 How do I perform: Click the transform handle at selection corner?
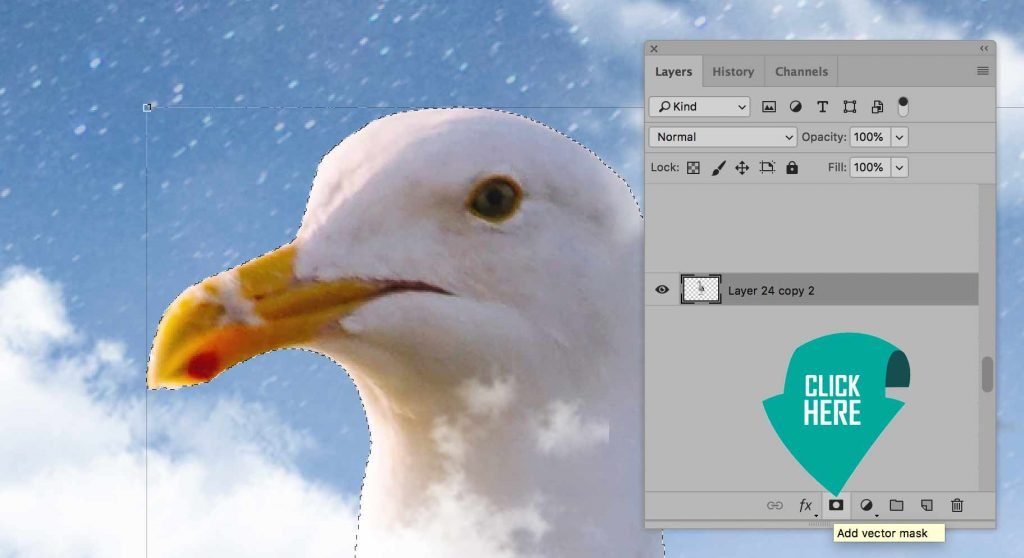pyautogui.click(x=147, y=107)
